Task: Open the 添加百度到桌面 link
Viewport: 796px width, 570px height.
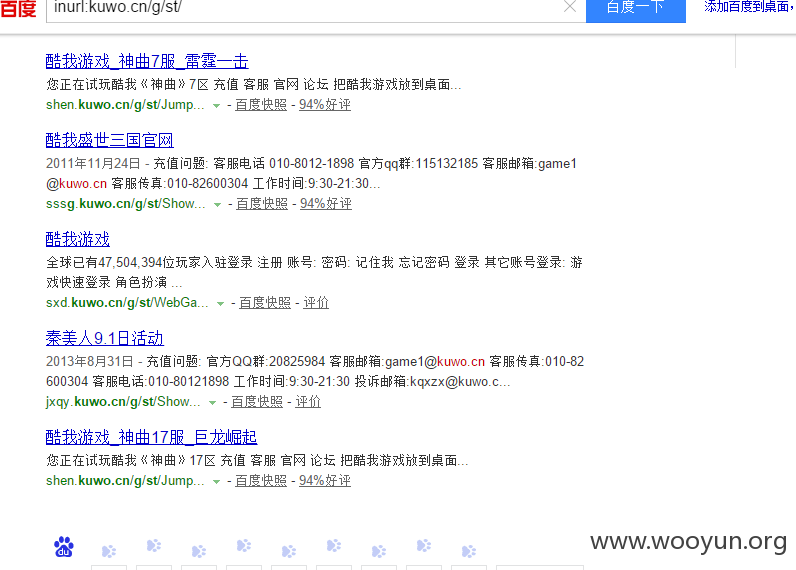Action: coord(747,7)
